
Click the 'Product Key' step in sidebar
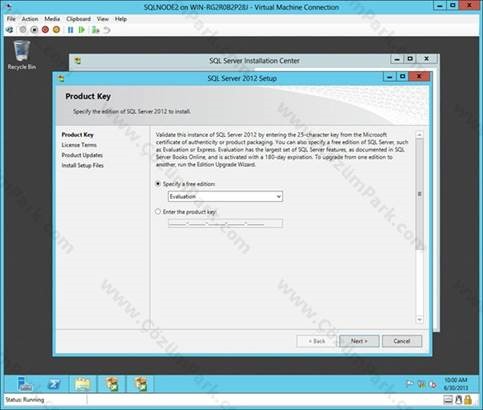pyautogui.click(x=77, y=135)
